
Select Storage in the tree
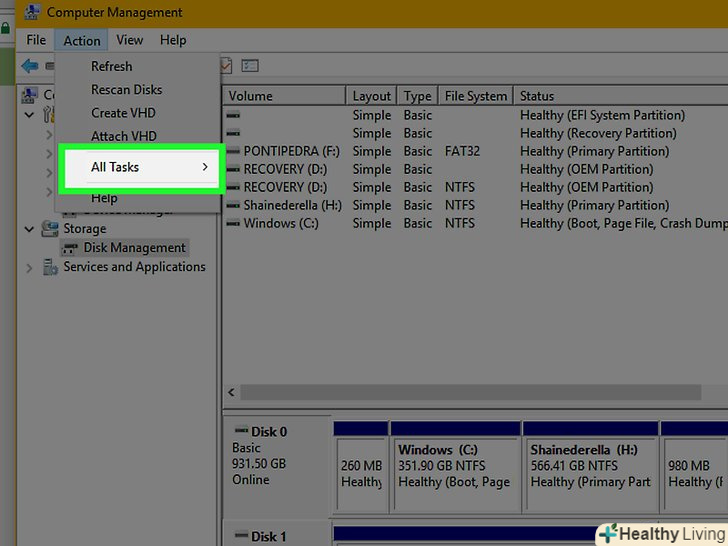[x=84, y=229]
